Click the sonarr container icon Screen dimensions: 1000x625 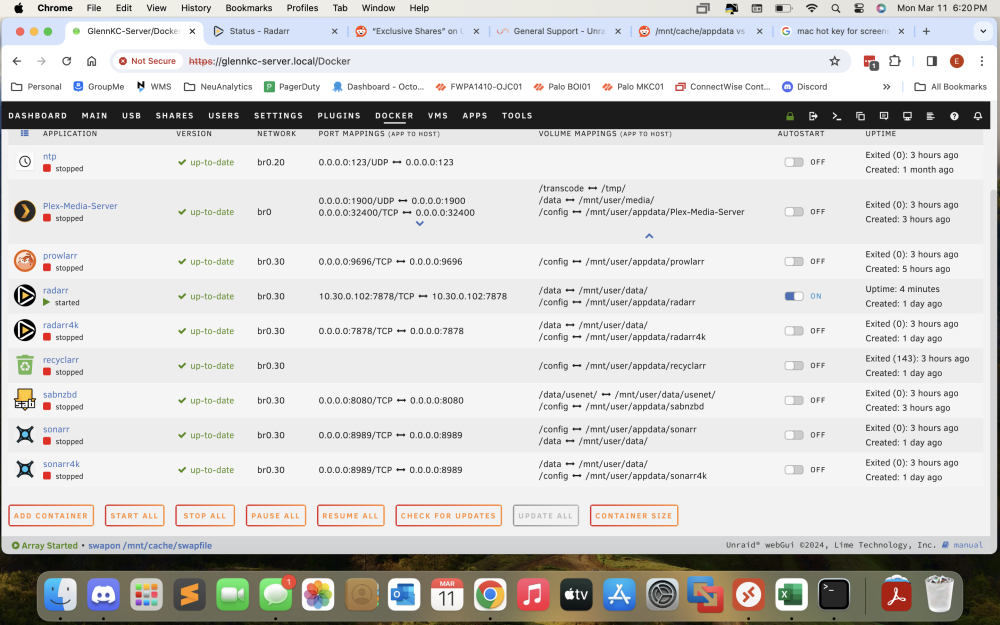pos(25,434)
